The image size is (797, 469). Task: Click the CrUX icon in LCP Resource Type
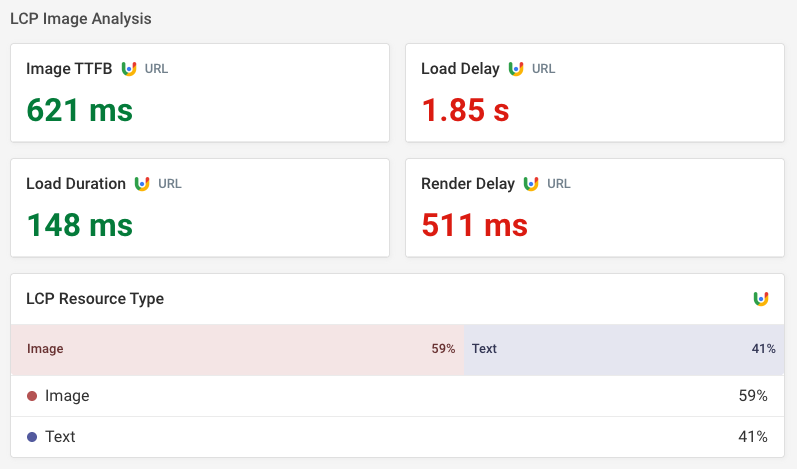[x=761, y=299]
